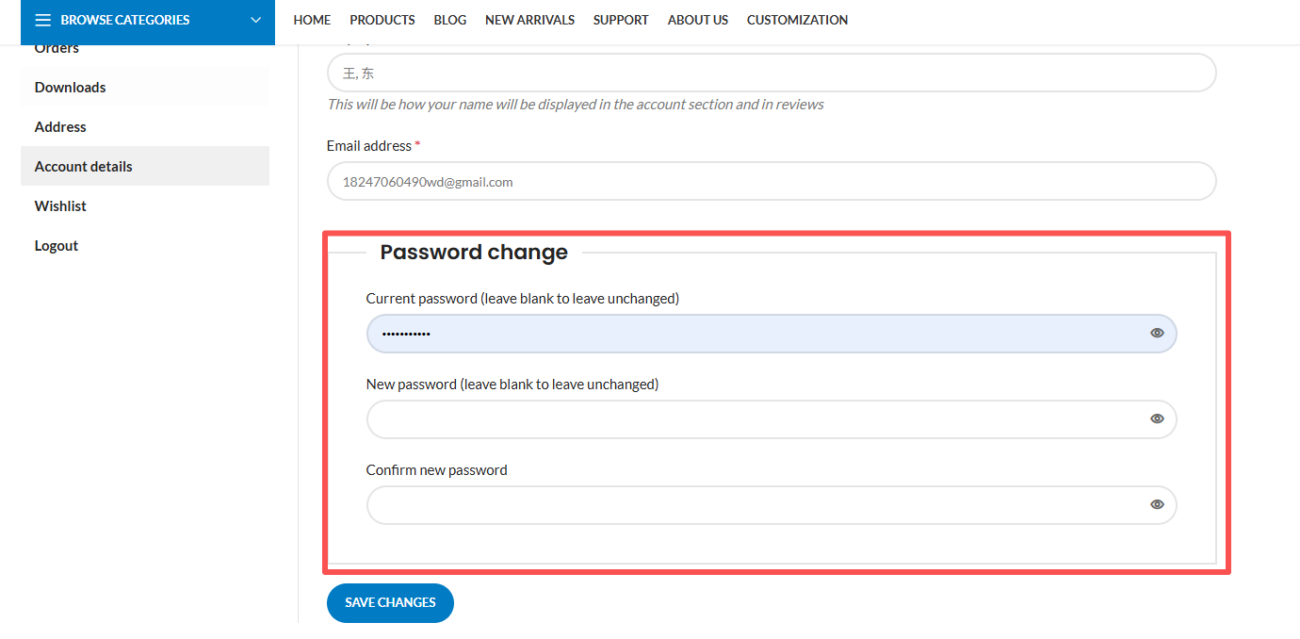
Task: Expand the Browse Categories dropdown chevron
Action: click(x=256, y=20)
